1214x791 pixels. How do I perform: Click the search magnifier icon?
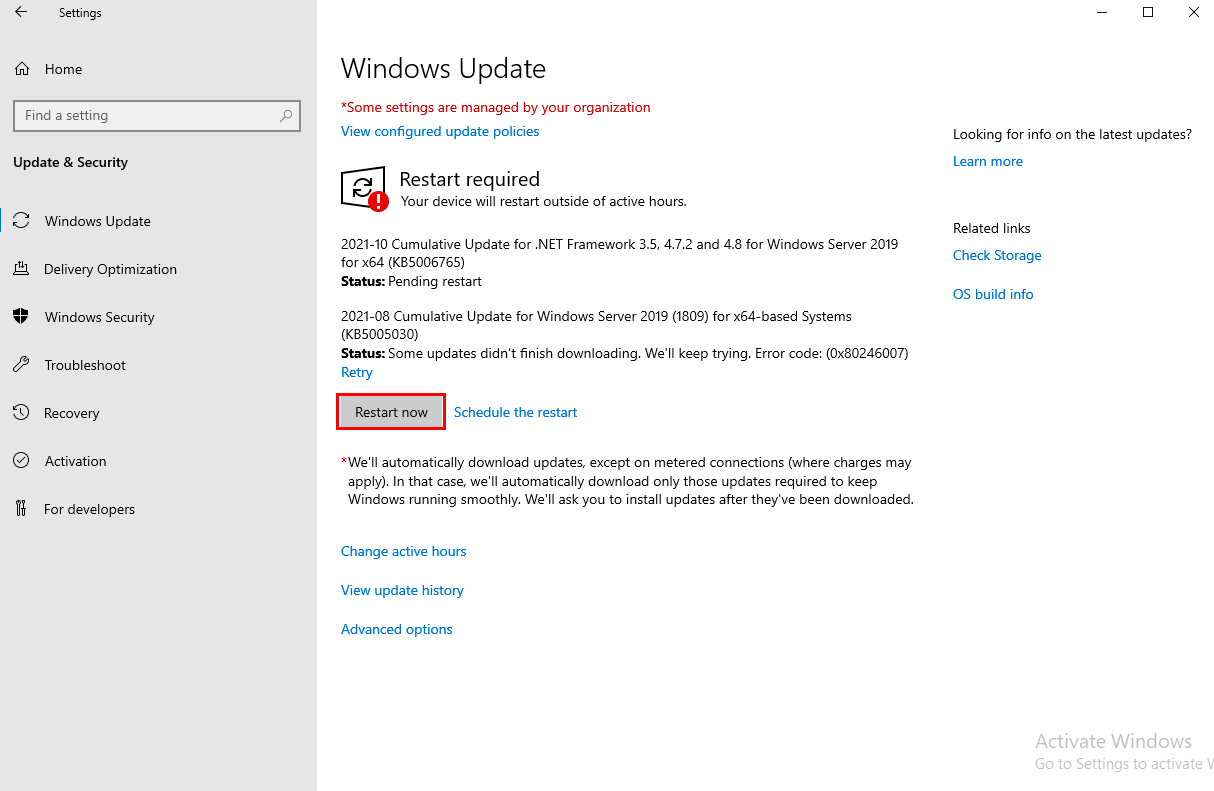click(x=286, y=116)
